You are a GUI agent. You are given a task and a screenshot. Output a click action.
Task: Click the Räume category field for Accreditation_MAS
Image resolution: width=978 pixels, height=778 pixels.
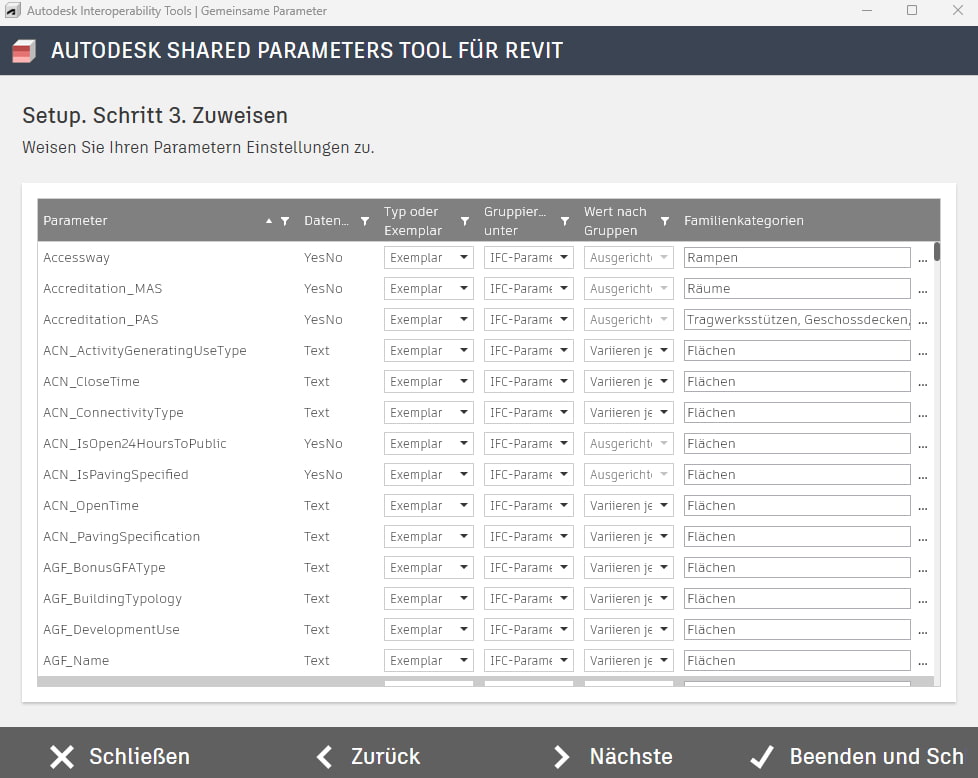click(797, 289)
